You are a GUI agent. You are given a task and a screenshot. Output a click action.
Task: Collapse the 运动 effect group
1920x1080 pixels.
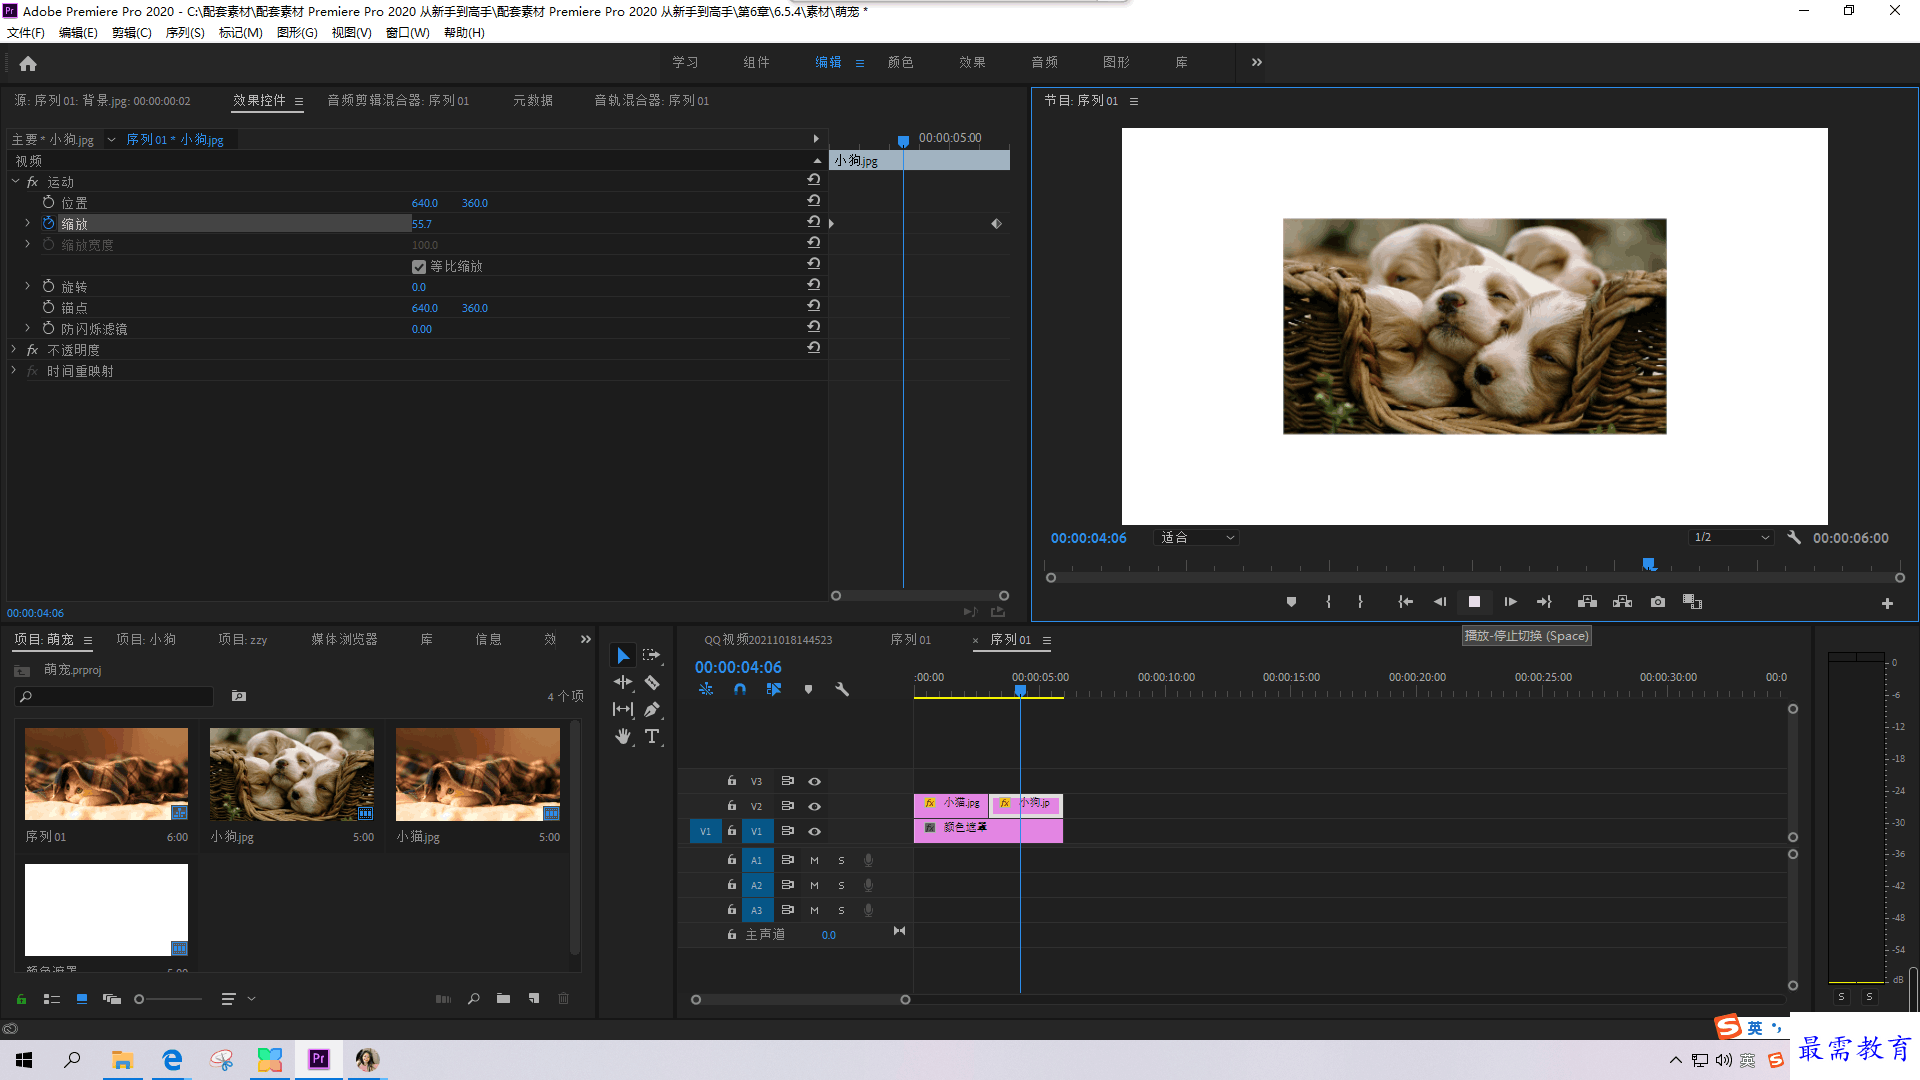[15, 181]
